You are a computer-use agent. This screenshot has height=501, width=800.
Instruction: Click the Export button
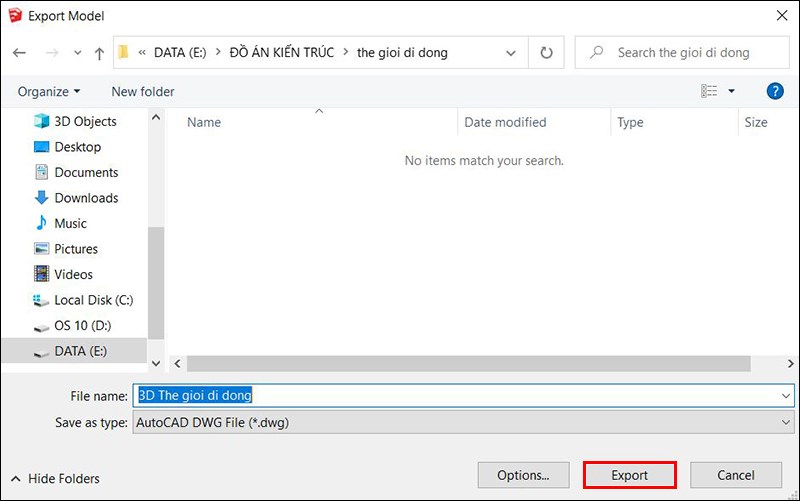click(x=630, y=475)
